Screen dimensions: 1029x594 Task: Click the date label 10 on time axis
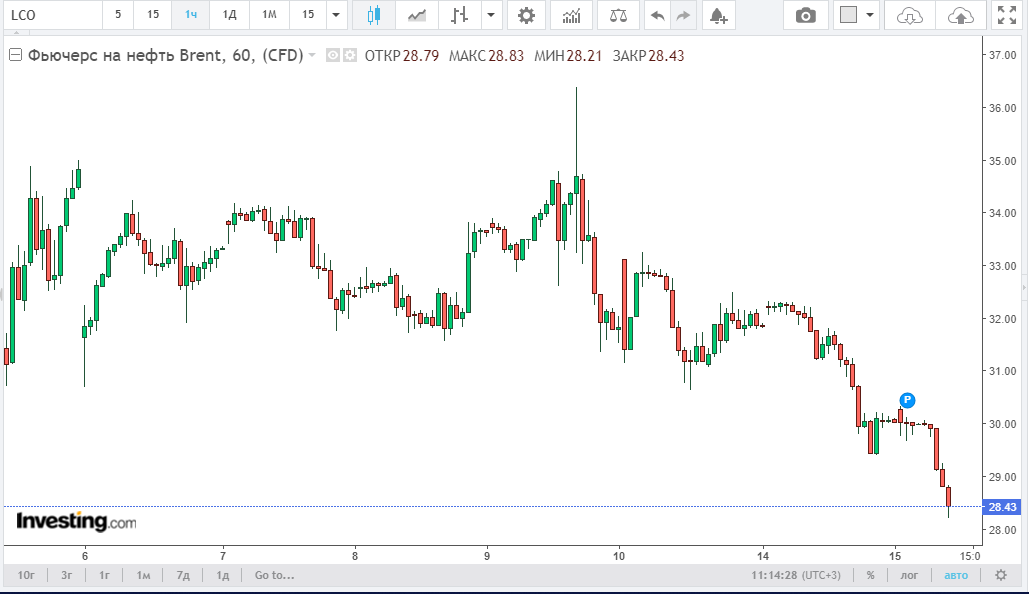tap(619, 556)
